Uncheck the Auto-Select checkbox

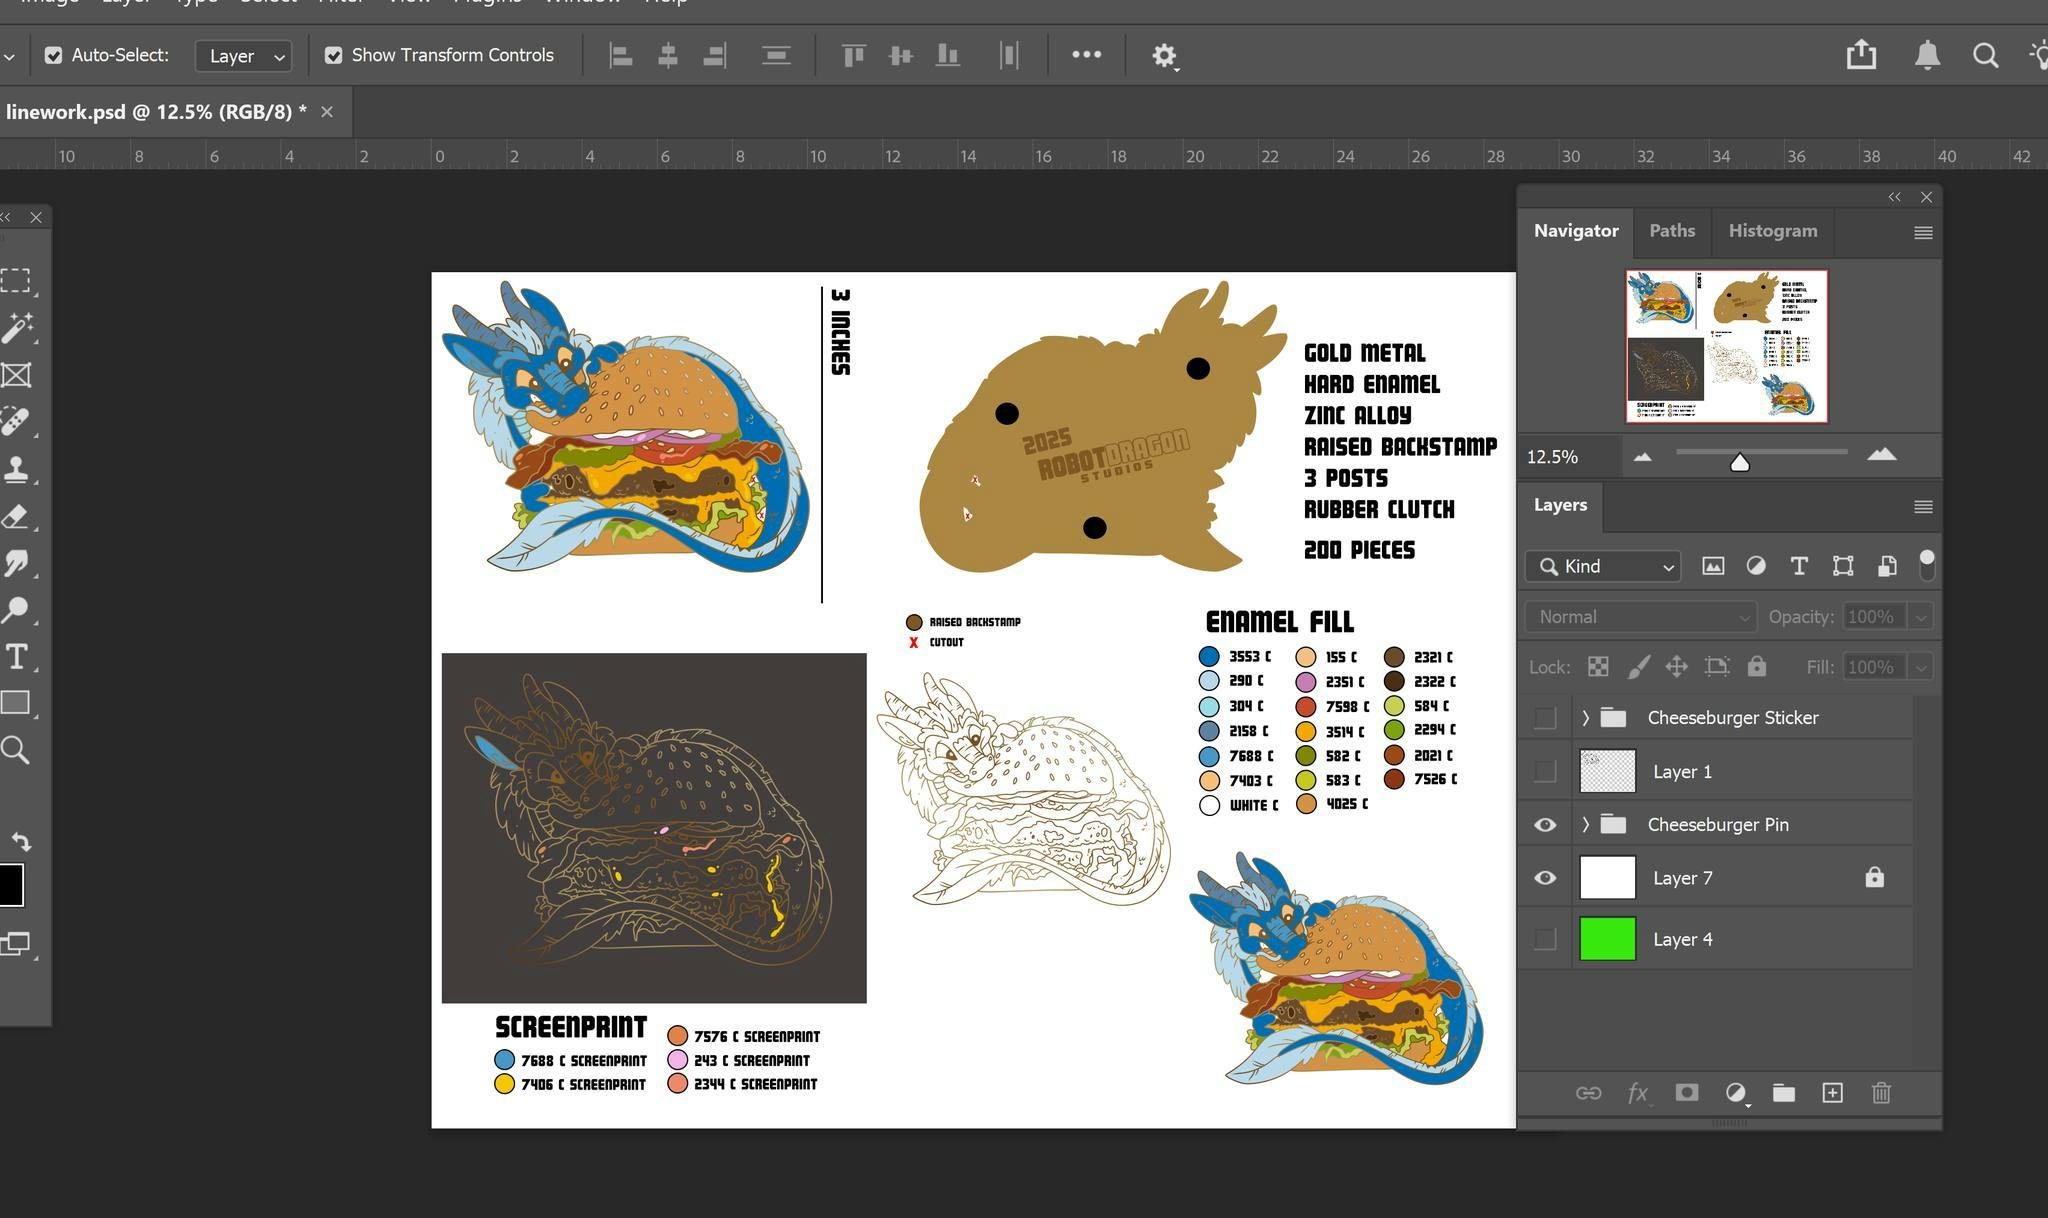tap(54, 56)
